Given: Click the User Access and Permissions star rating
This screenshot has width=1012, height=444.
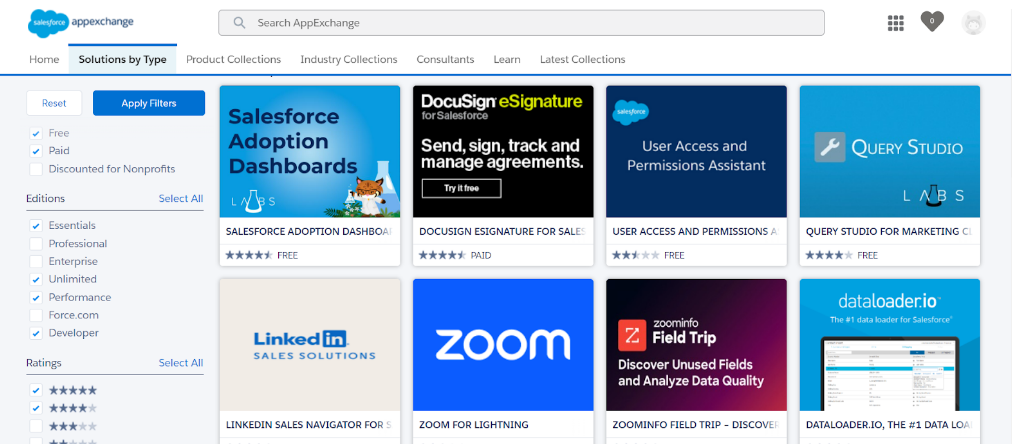Looking at the screenshot, I should [636, 255].
